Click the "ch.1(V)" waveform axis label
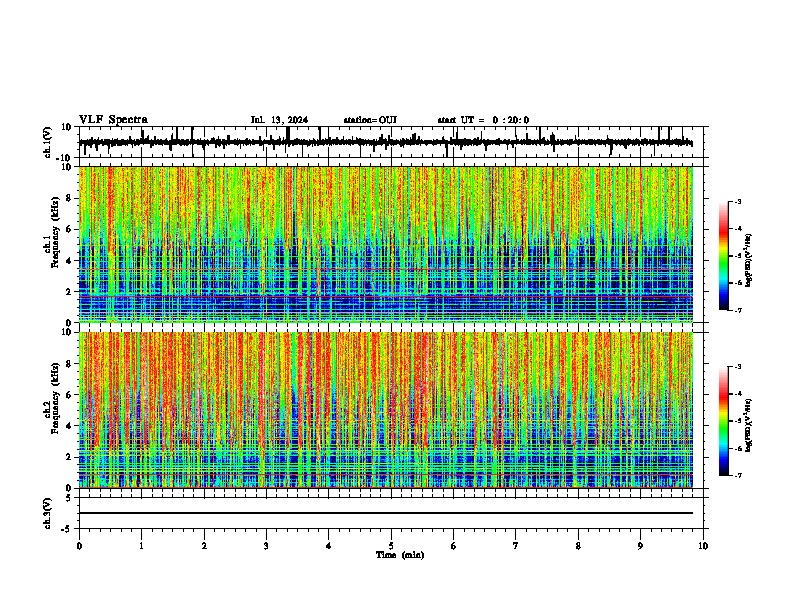This screenshot has height=612, width=792. (x=48, y=142)
